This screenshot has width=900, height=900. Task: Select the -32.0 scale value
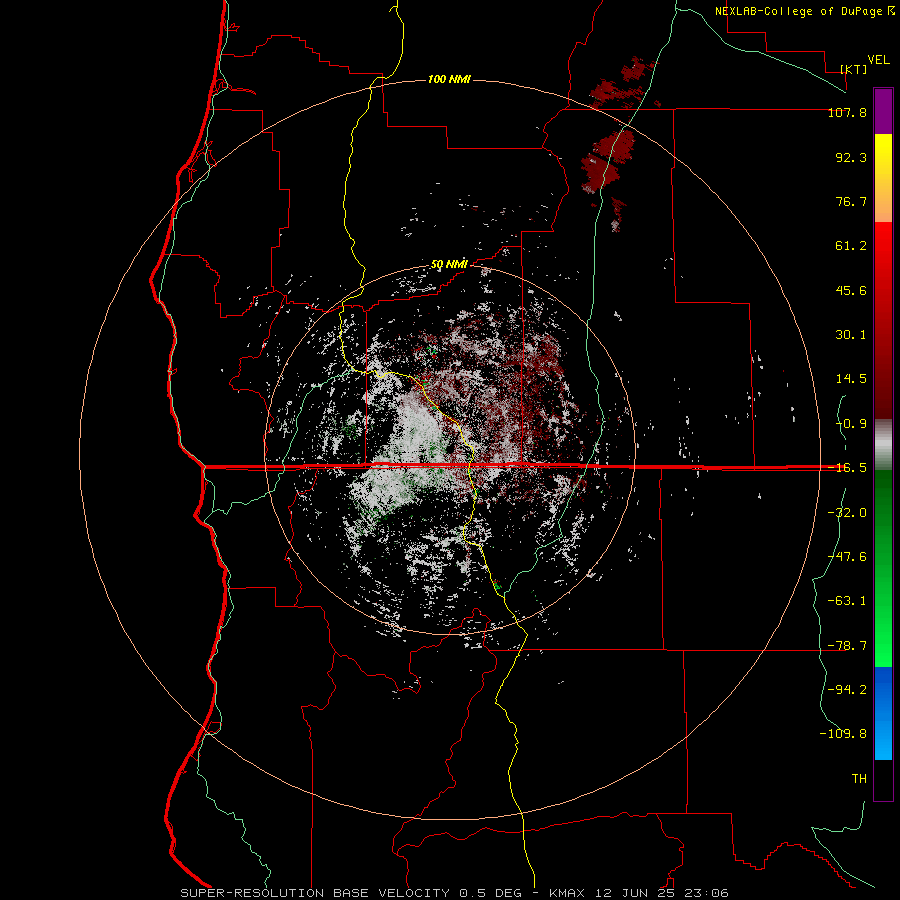click(847, 512)
